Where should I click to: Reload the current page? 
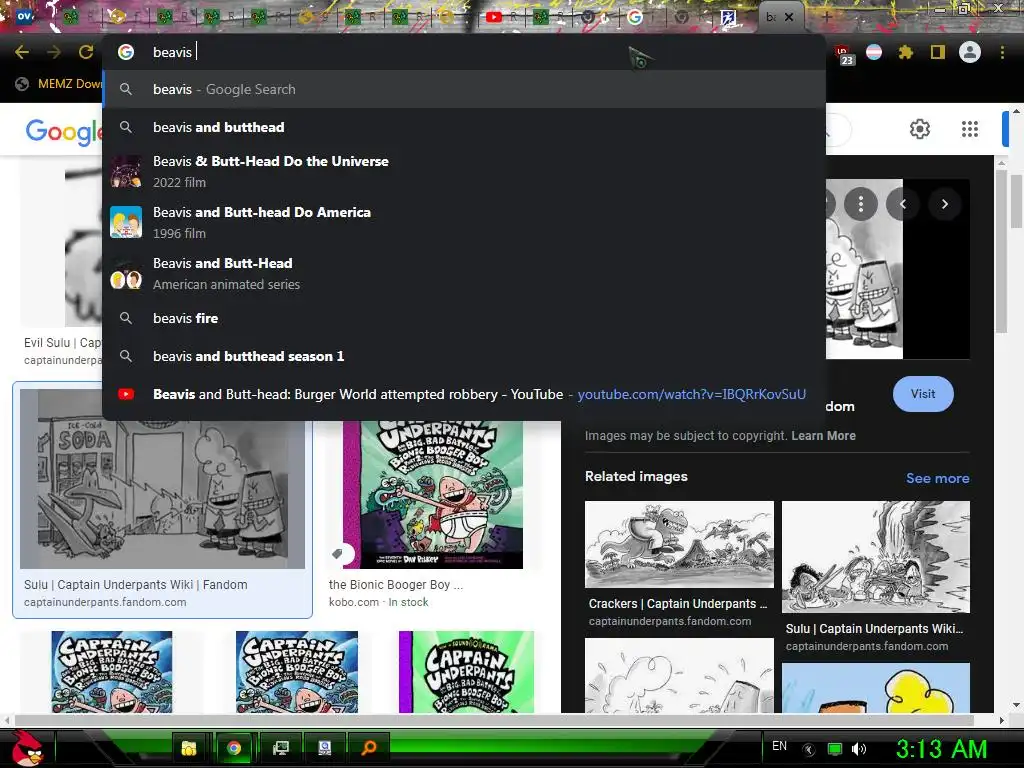pyautogui.click(x=86, y=52)
